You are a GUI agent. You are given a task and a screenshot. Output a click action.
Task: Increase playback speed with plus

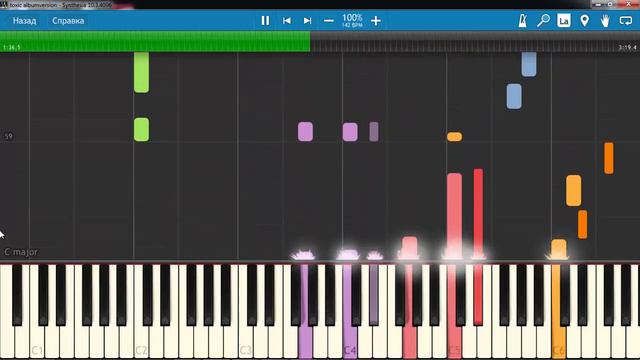pyautogui.click(x=376, y=21)
